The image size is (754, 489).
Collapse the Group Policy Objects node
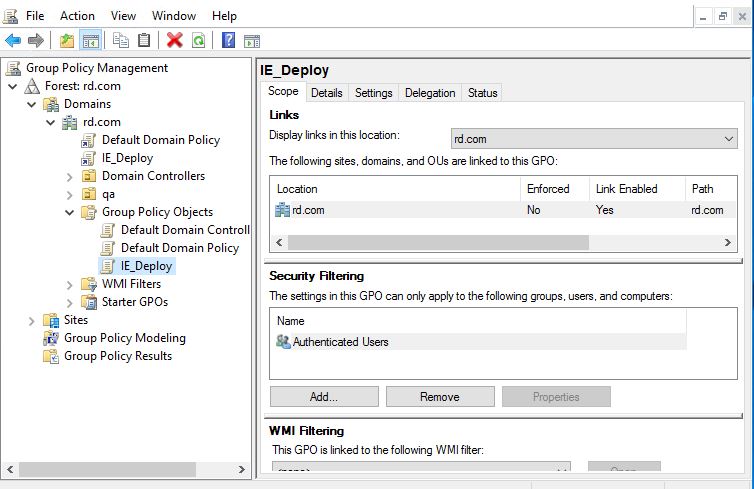point(69,212)
